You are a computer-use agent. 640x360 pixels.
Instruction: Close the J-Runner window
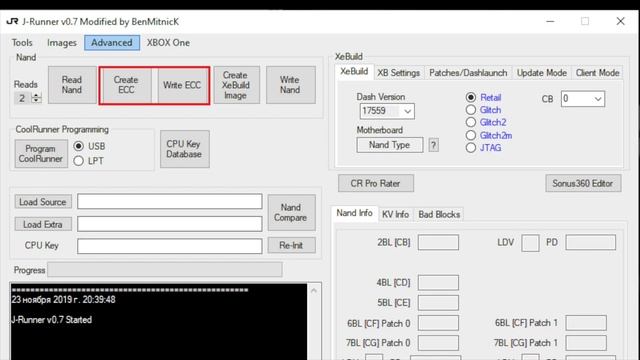pyautogui.click(x=620, y=21)
